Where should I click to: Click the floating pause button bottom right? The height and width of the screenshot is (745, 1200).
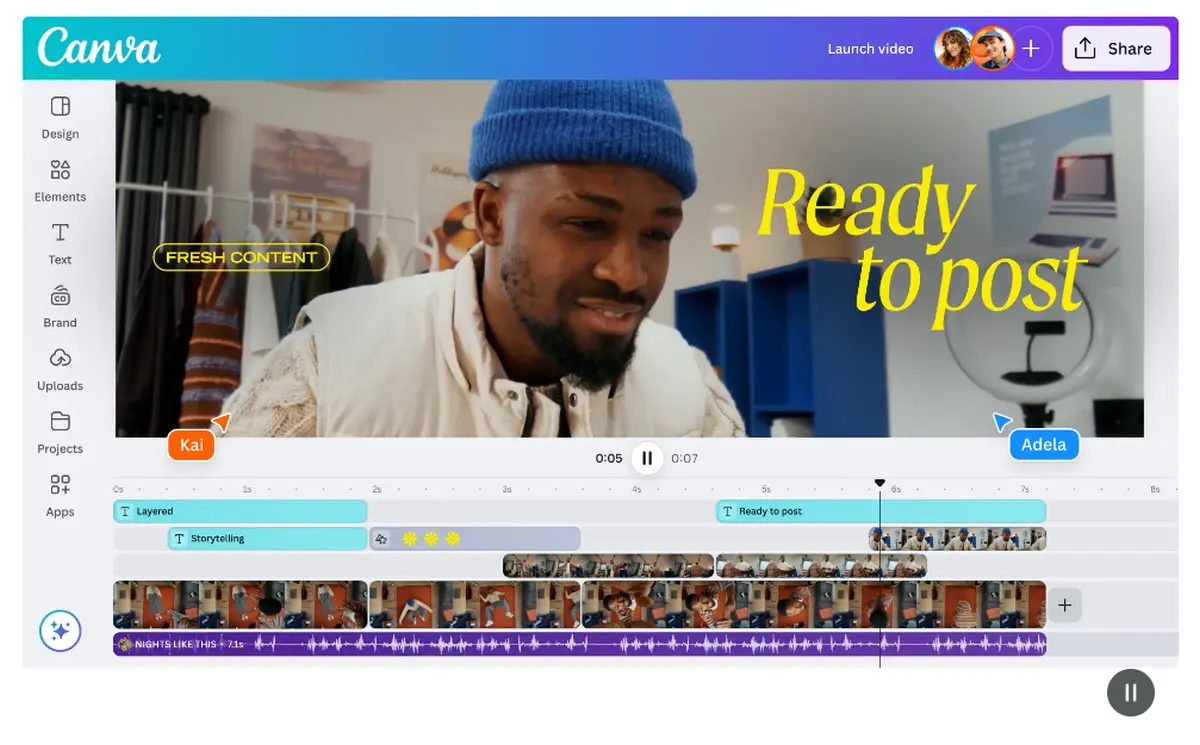[x=1130, y=692]
